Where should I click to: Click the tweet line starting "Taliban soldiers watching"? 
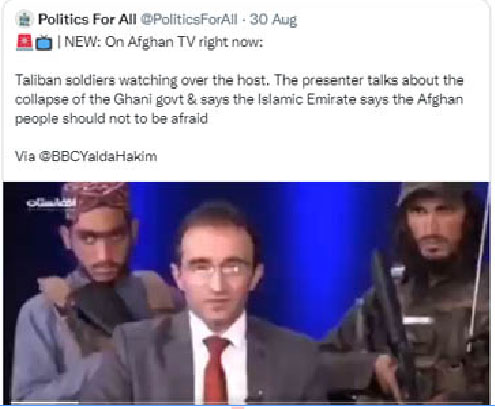[x=239, y=80]
